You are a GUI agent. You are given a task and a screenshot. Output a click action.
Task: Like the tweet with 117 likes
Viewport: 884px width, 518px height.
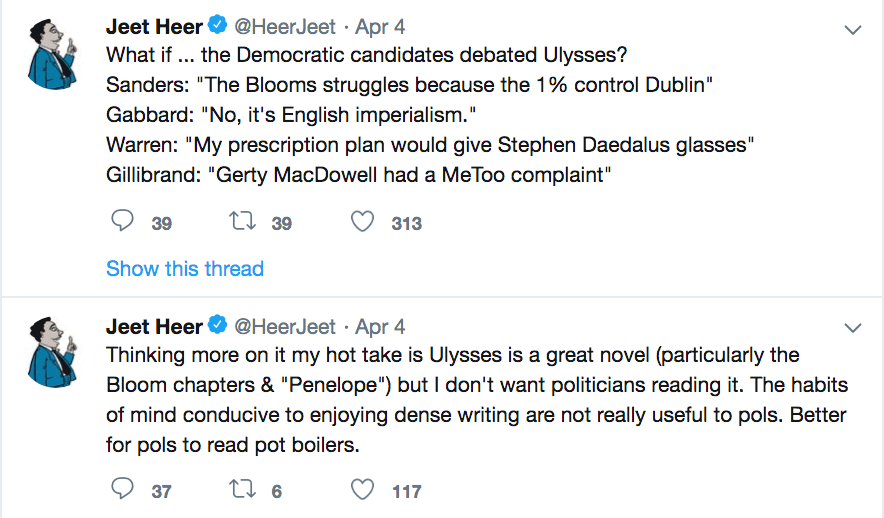point(362,490)
